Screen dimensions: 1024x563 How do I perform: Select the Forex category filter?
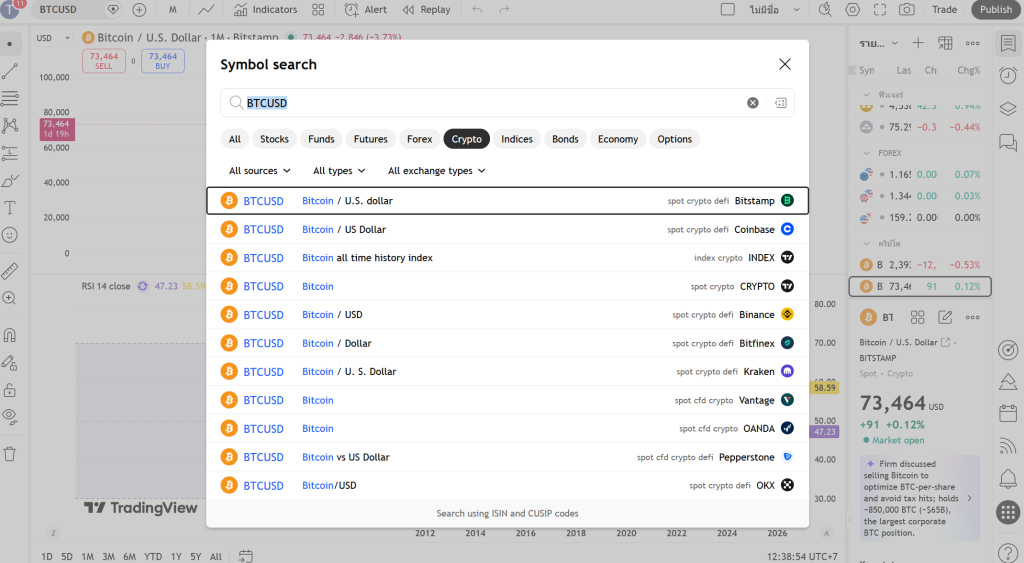[x=419, y=139]
